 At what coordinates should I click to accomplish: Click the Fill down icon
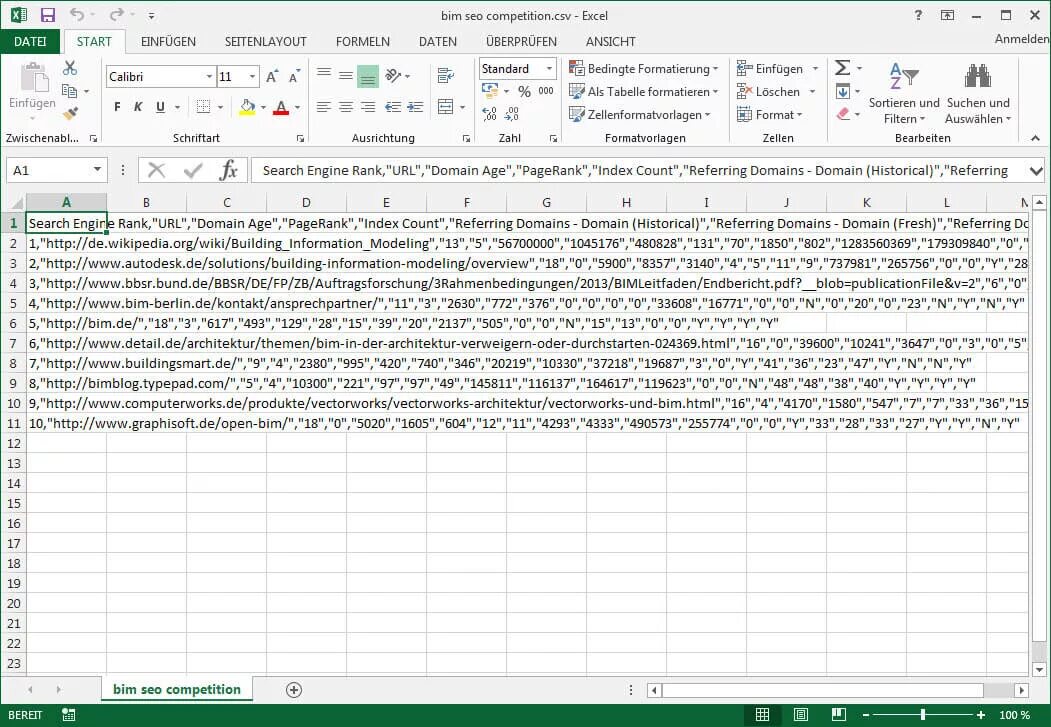coord(843,91)
